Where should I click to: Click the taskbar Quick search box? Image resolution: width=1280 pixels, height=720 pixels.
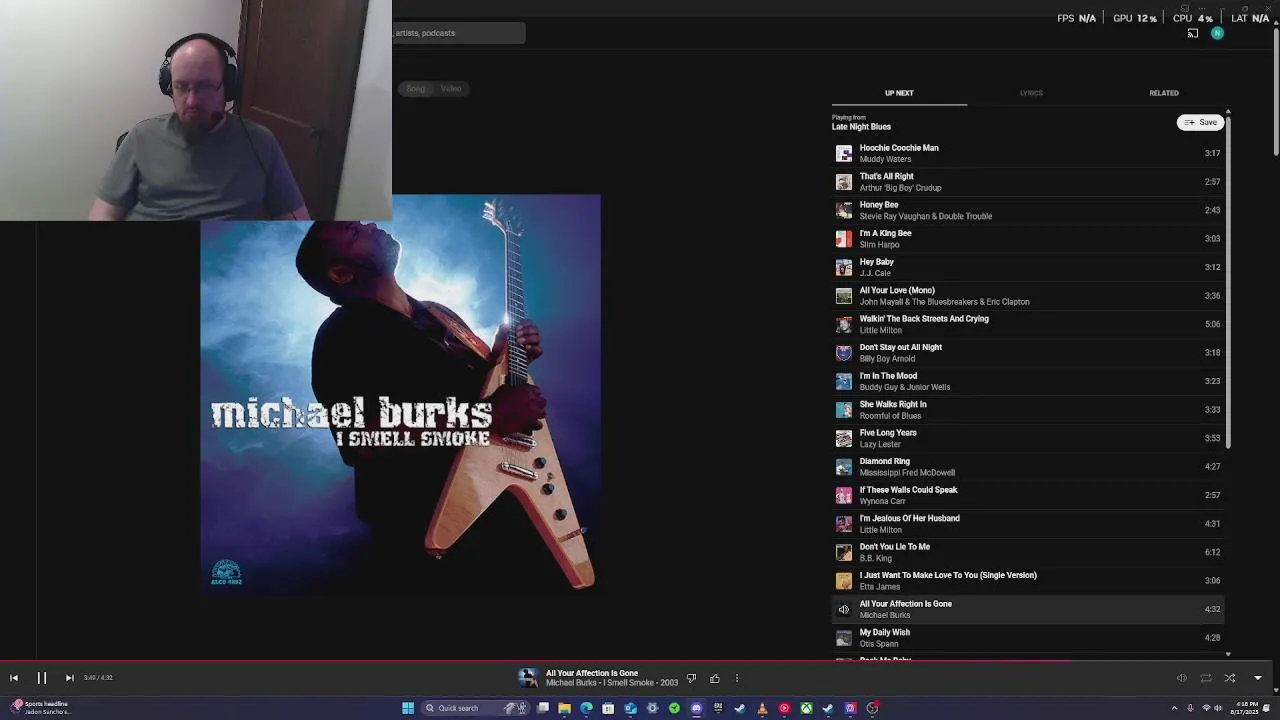[x=475, y=708]
